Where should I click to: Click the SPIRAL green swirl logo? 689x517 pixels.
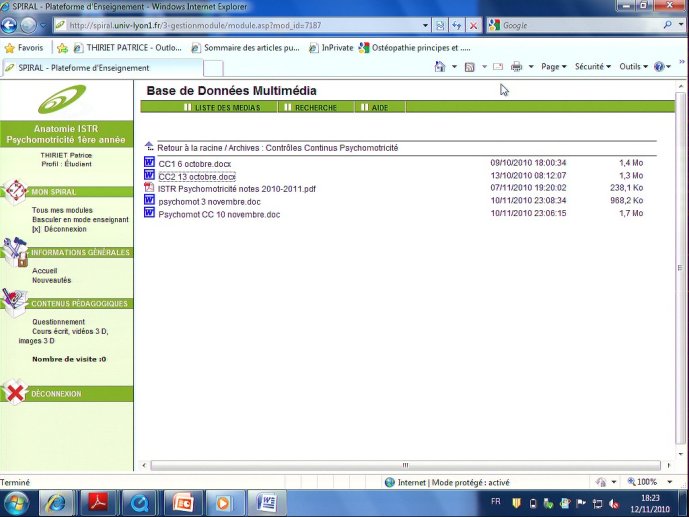pos(62,99)
